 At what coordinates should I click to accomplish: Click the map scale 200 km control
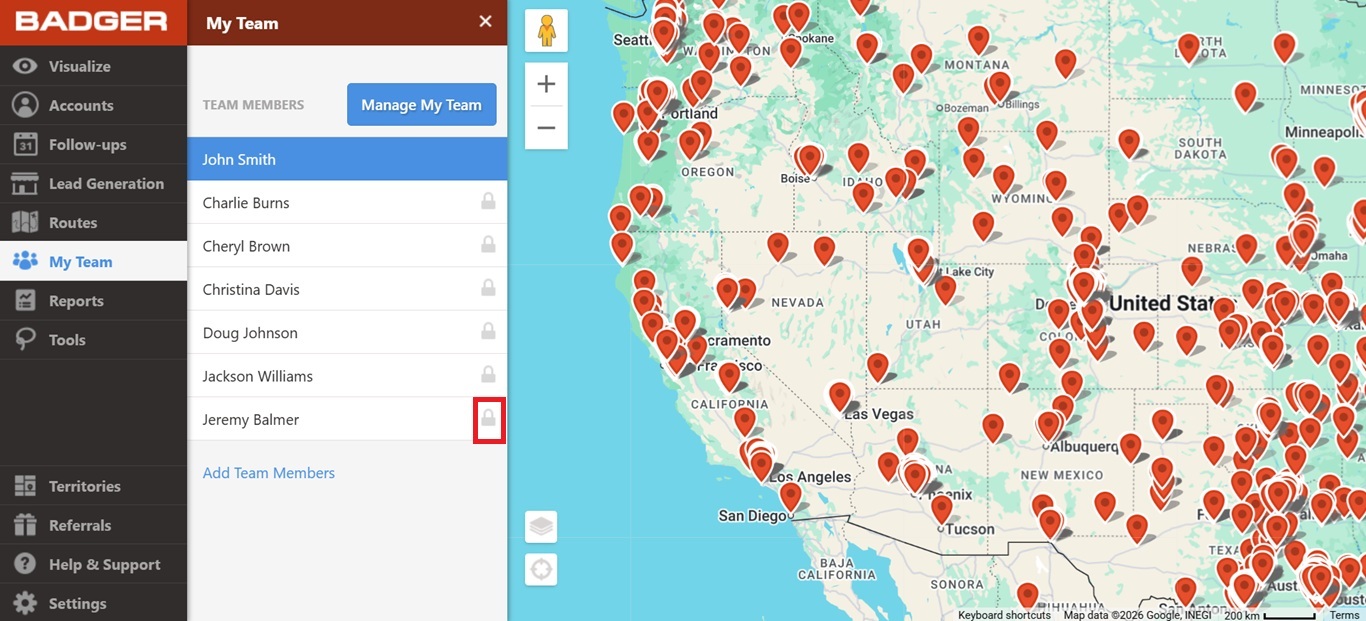[x=1270, y=615]
